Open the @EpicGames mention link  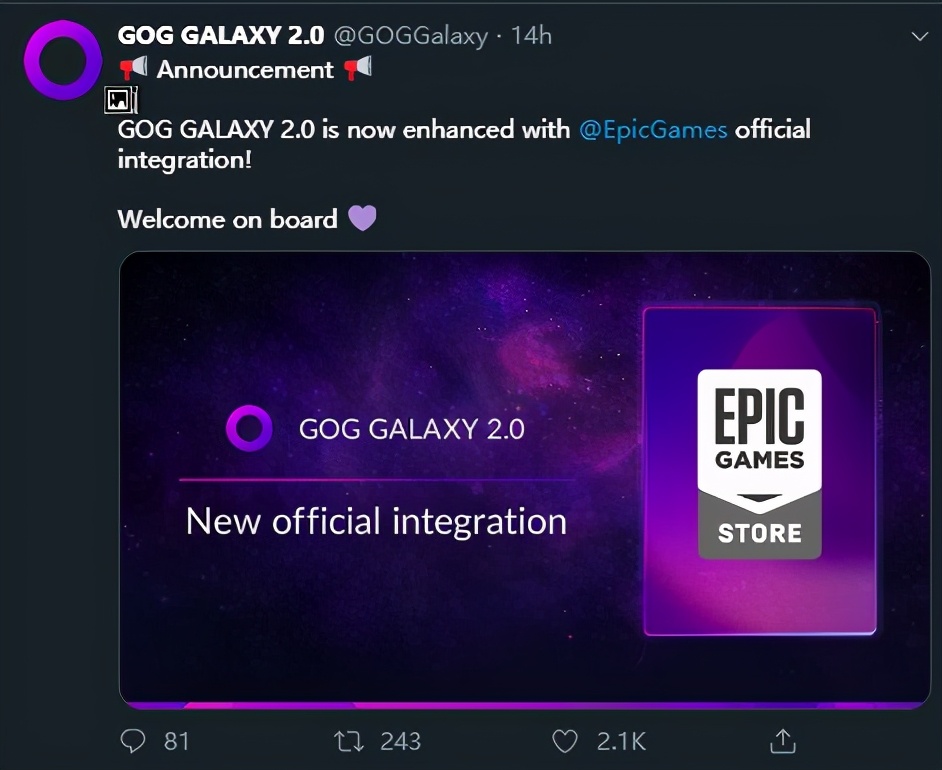click(653, 130)
